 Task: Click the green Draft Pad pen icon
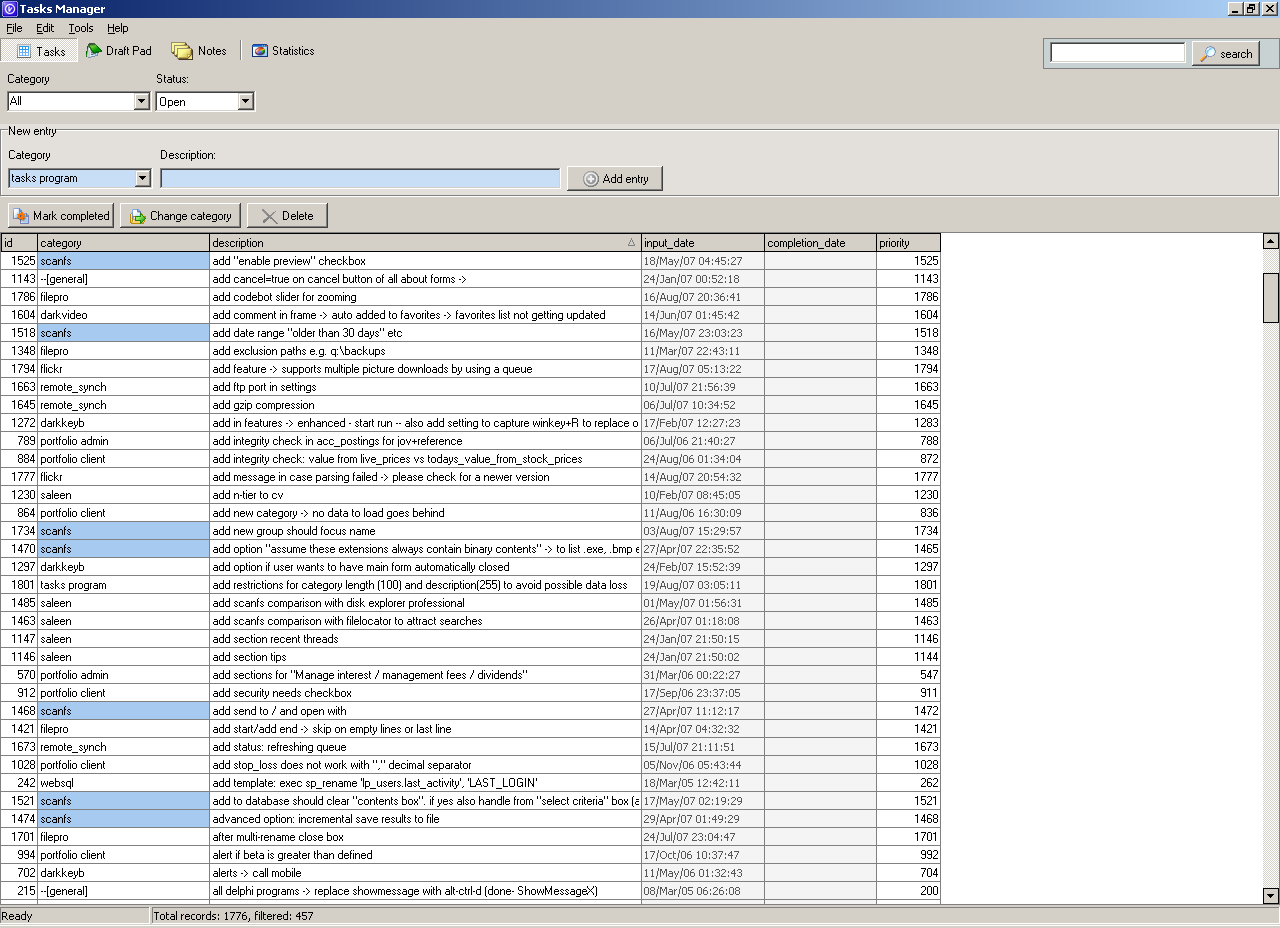tap(92, 51)
